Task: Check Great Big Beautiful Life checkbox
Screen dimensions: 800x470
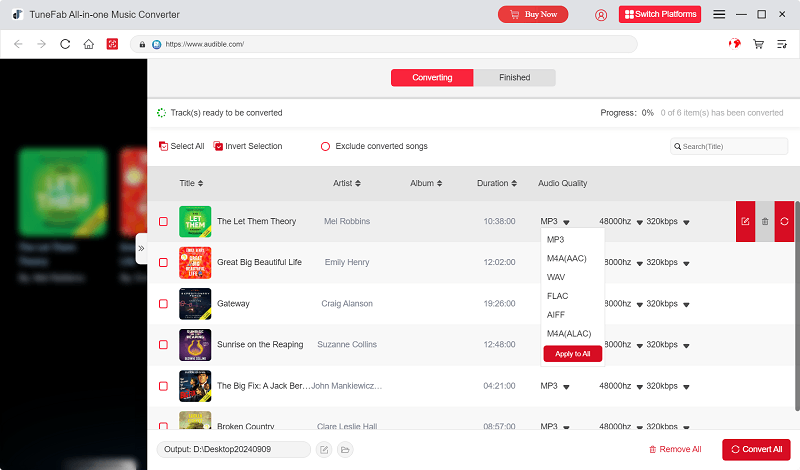Action: point(163,262)
